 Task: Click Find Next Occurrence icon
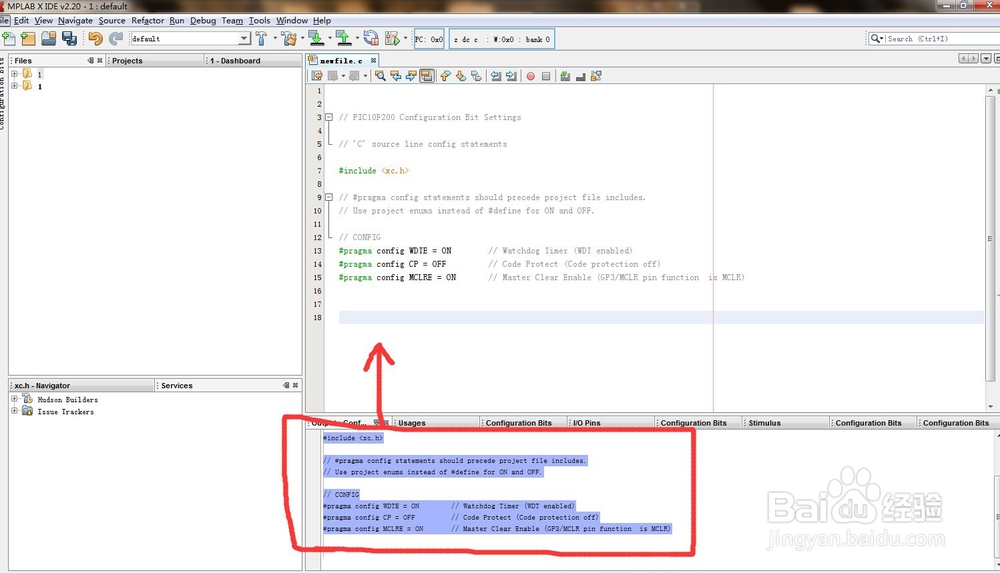pos(411,76)
